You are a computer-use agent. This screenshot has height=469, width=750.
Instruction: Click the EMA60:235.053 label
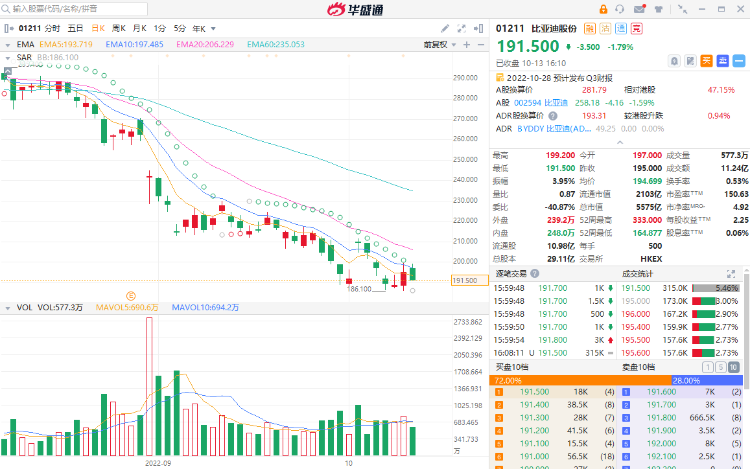276,44
